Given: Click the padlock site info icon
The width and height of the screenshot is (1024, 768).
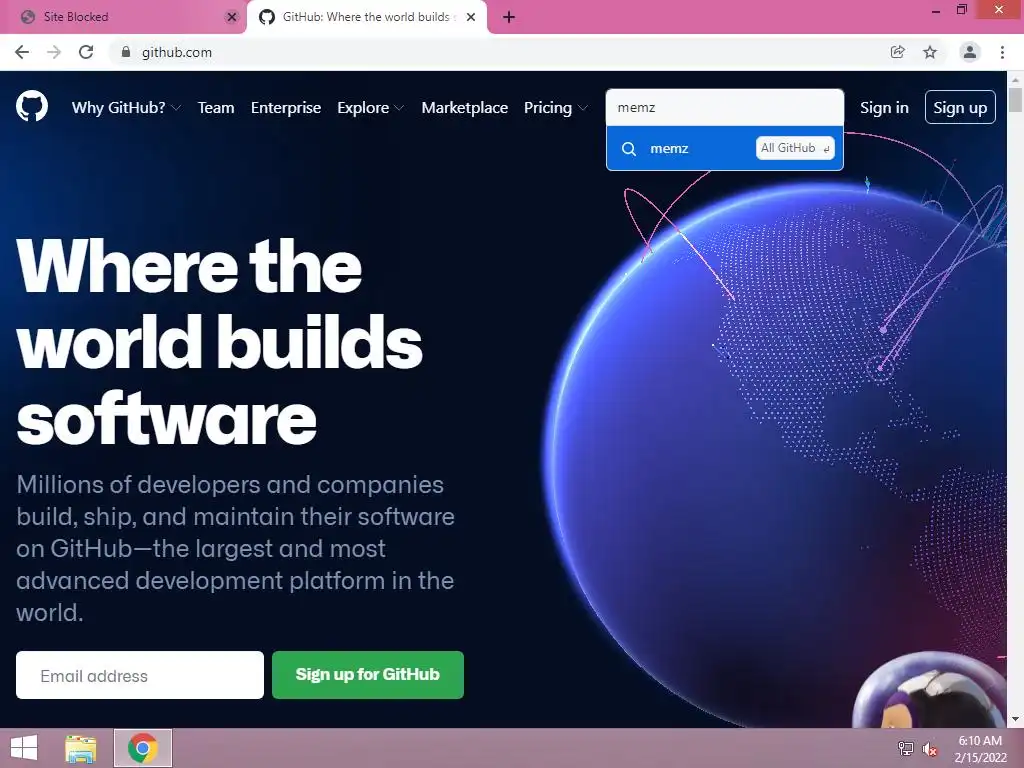Looking at the screenshot, I should click(126, 52).
